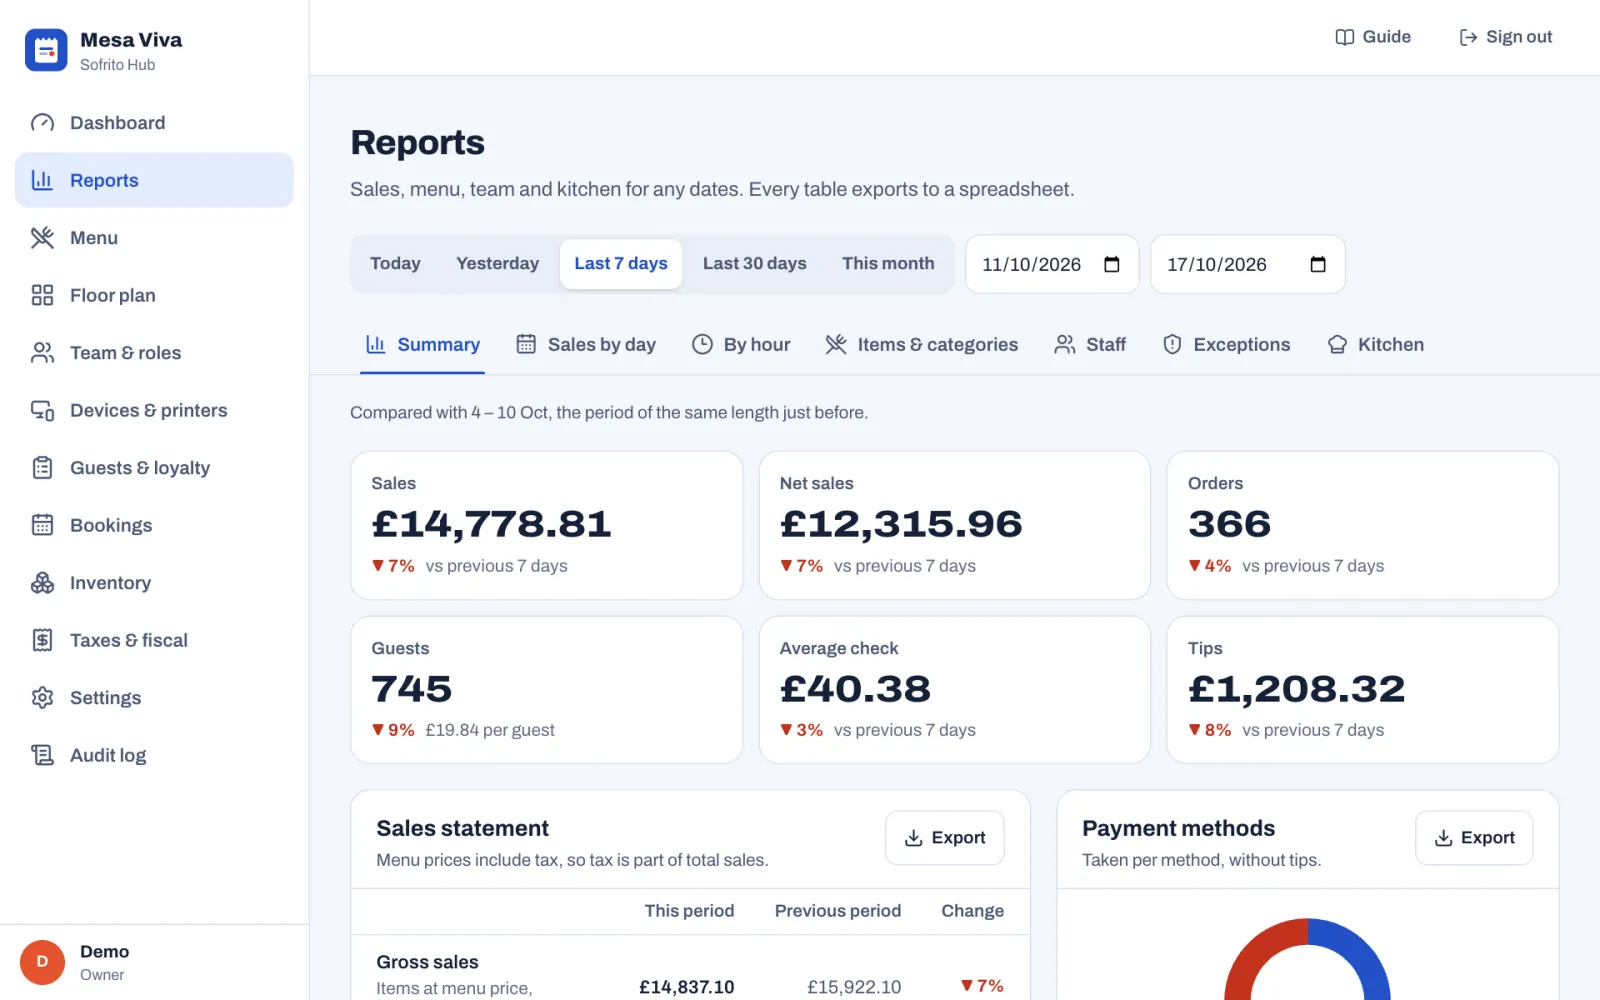Click the Items & categories utensils icon
Viewport: 1600px width, 1000px height.
(x=836, y=344)
